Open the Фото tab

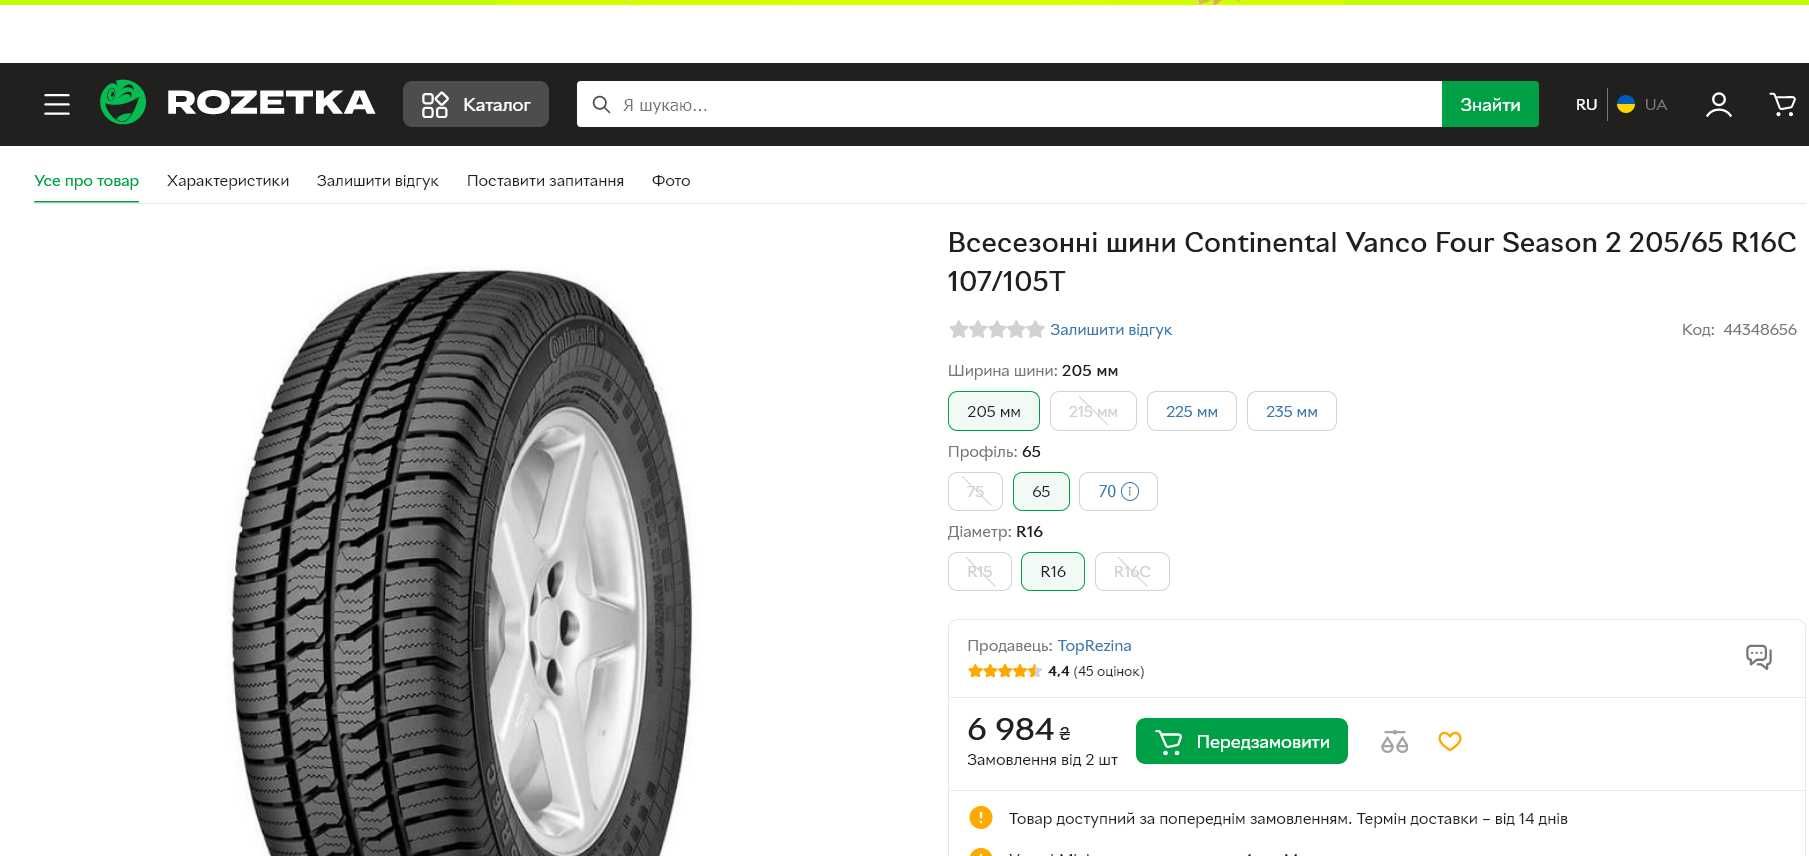coord(671,181)
